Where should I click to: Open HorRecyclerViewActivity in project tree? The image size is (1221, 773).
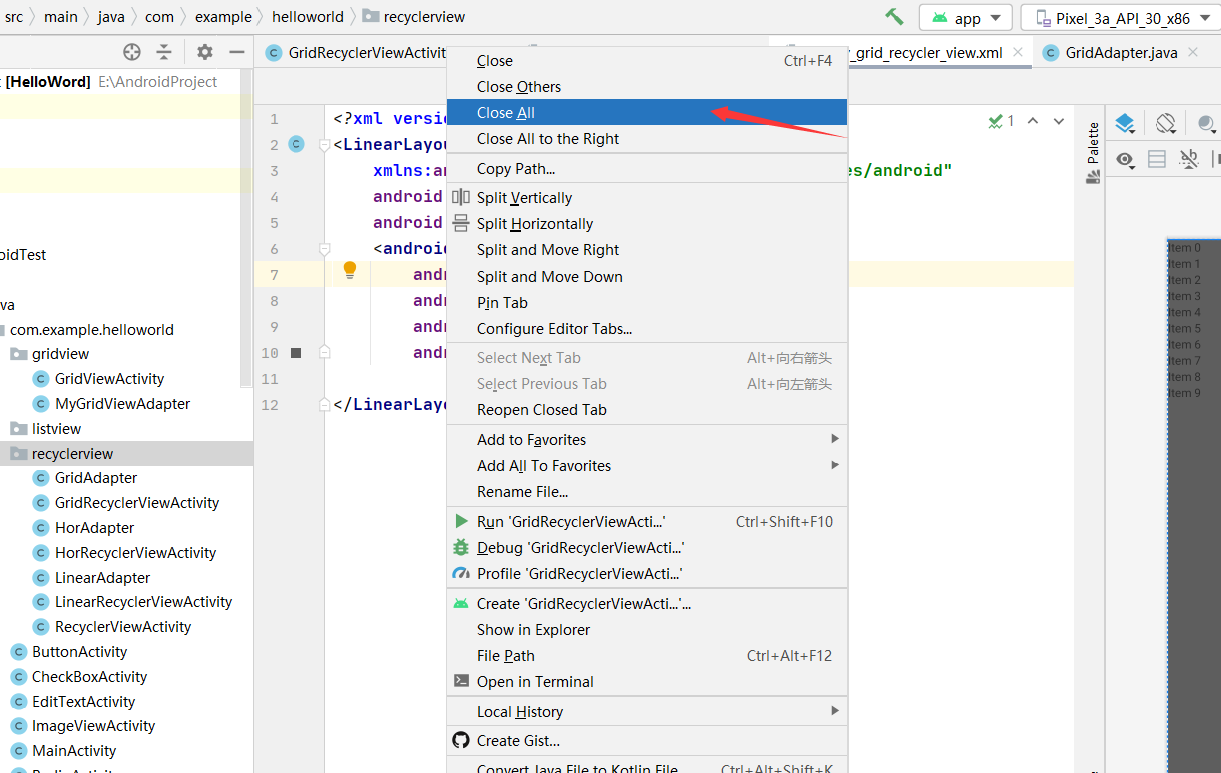point(135,553)
